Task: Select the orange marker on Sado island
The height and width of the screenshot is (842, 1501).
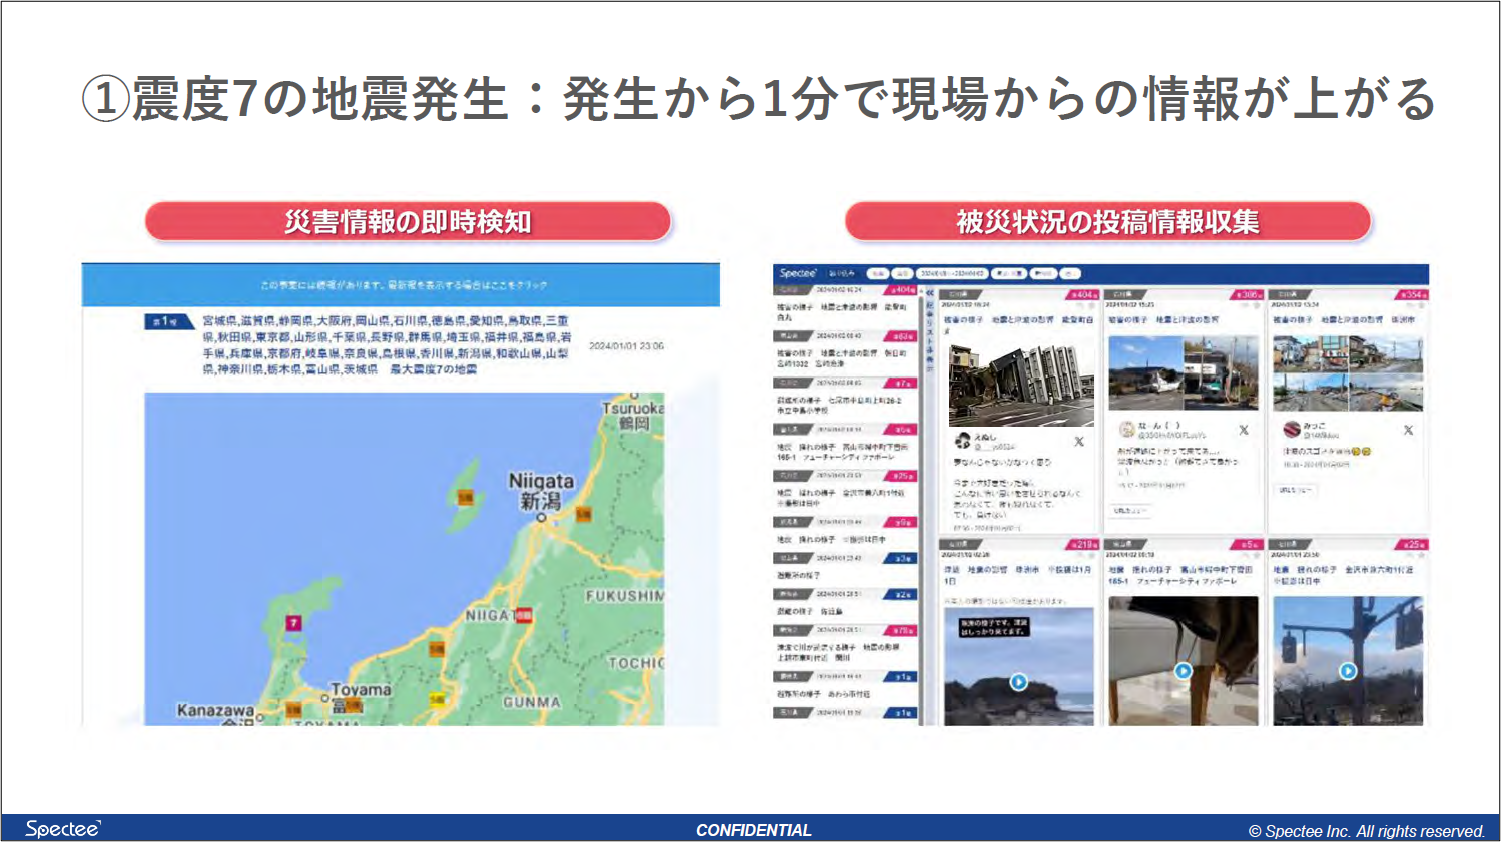Action: pyautogui.click(x=465, y=497)
